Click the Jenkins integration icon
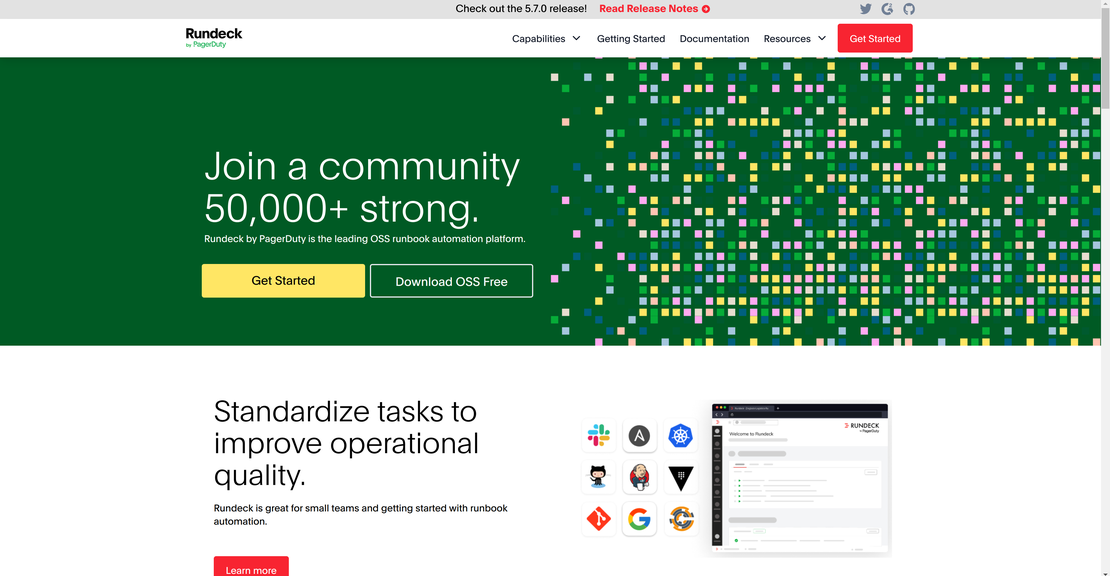The height and width of the screenshot is (576, 1110). pyautogui.click(x=639, y=477)
